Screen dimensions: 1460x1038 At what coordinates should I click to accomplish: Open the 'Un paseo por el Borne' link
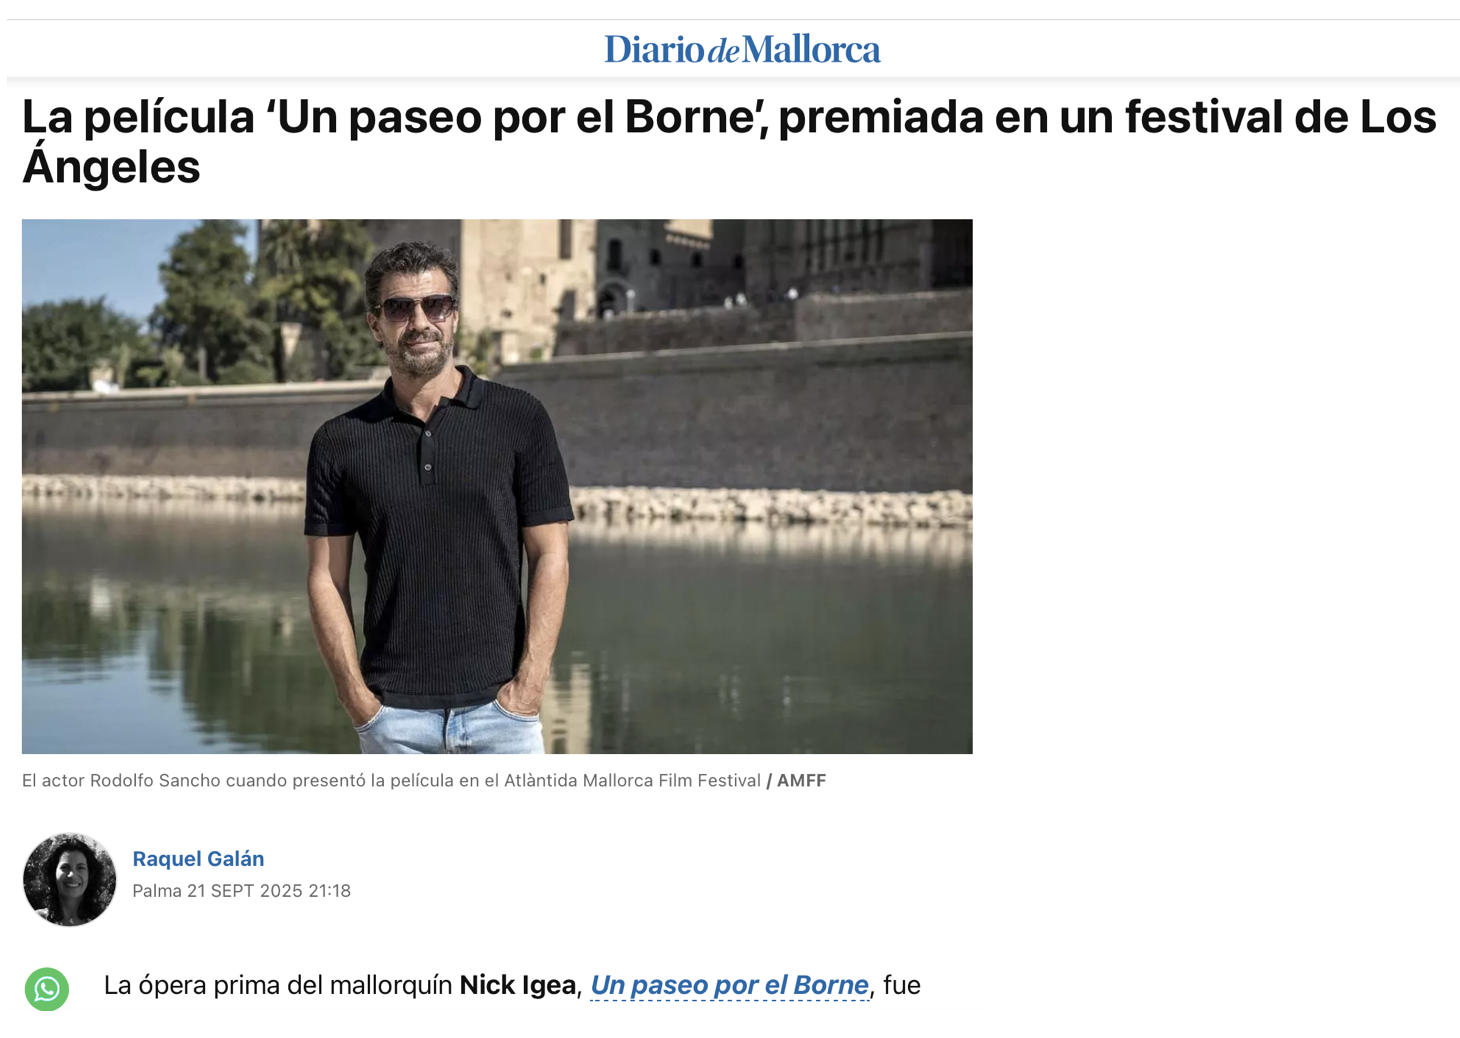pyautogui.click(x=729, y=985)
